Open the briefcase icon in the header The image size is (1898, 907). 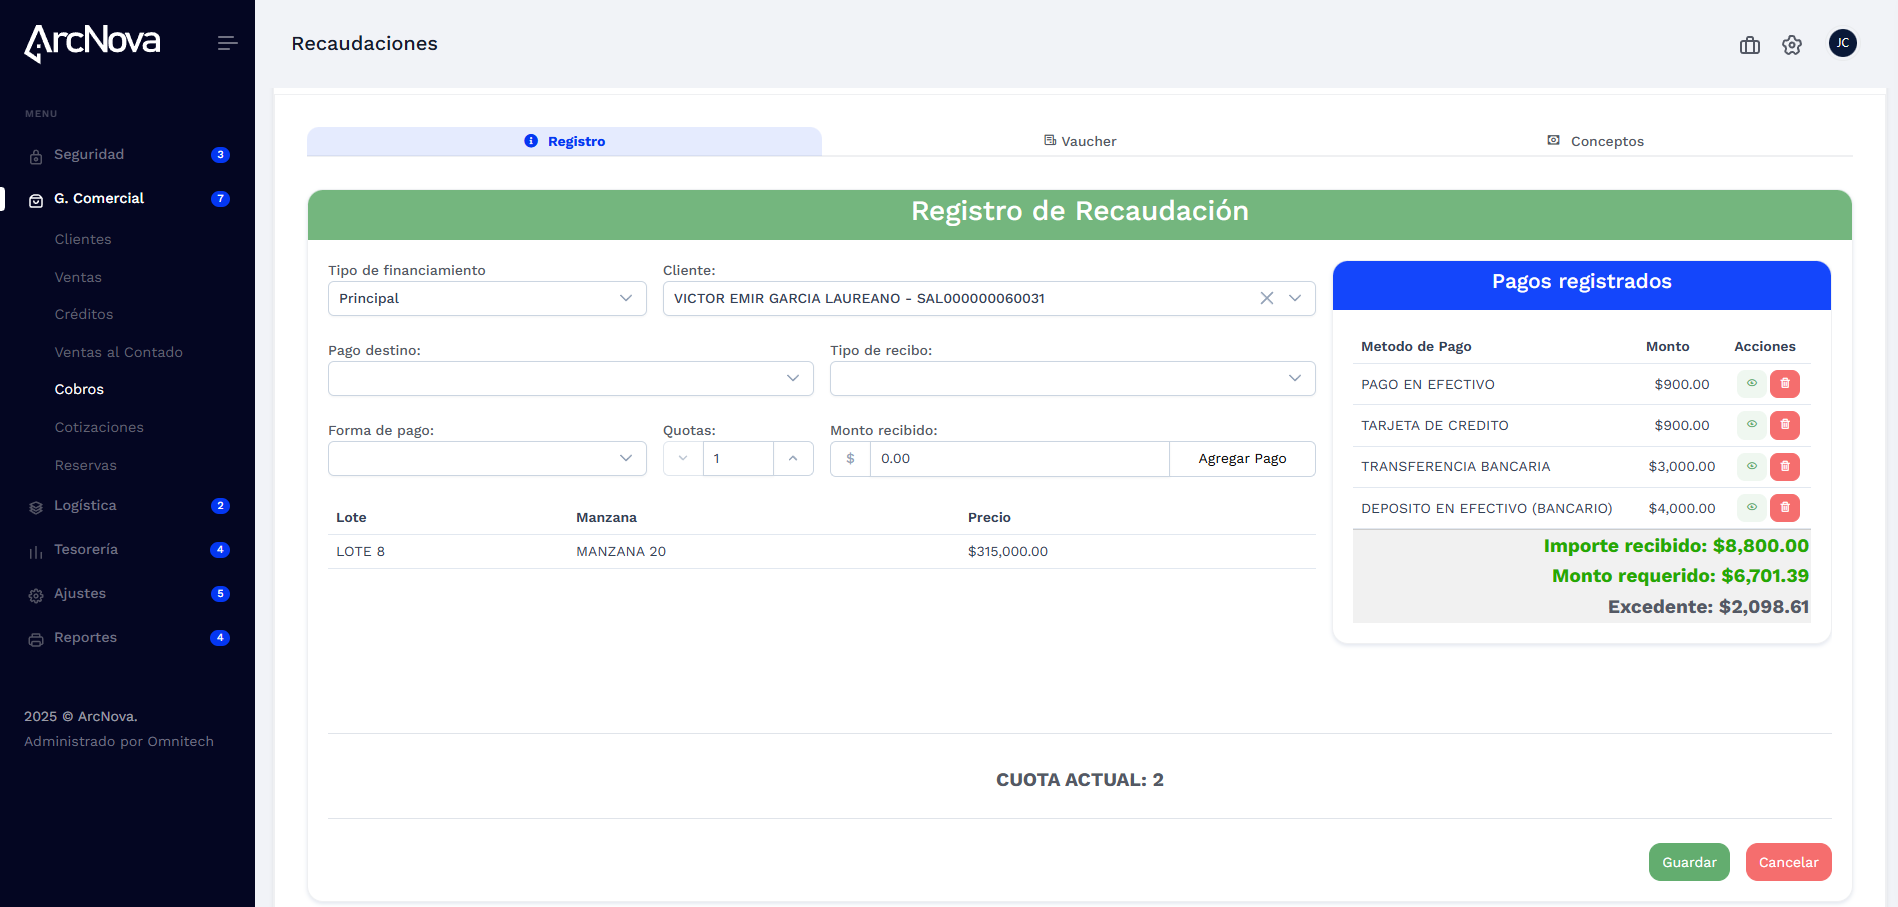coord(1749,45)
